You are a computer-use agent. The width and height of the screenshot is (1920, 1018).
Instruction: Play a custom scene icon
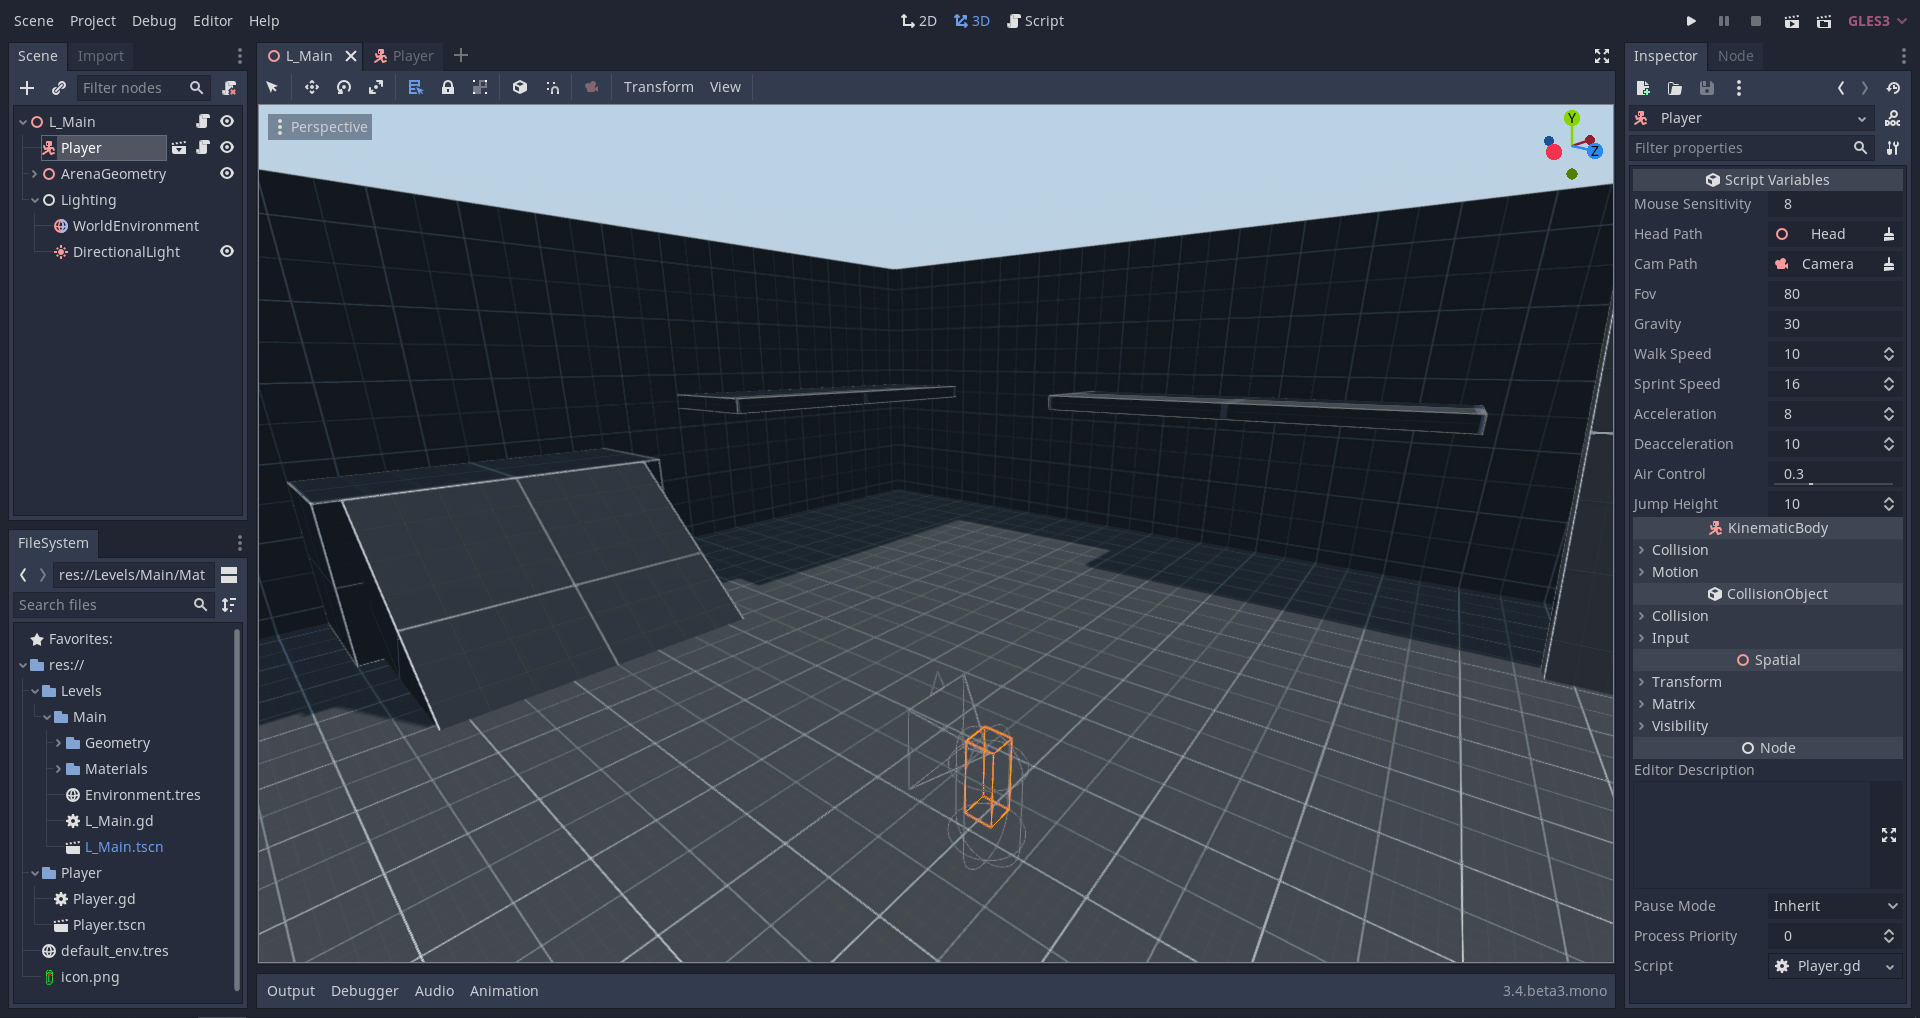[x=1824, y=21]
